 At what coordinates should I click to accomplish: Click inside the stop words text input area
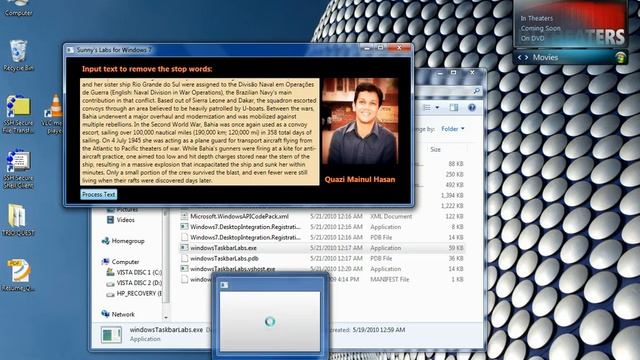(200, 132)
